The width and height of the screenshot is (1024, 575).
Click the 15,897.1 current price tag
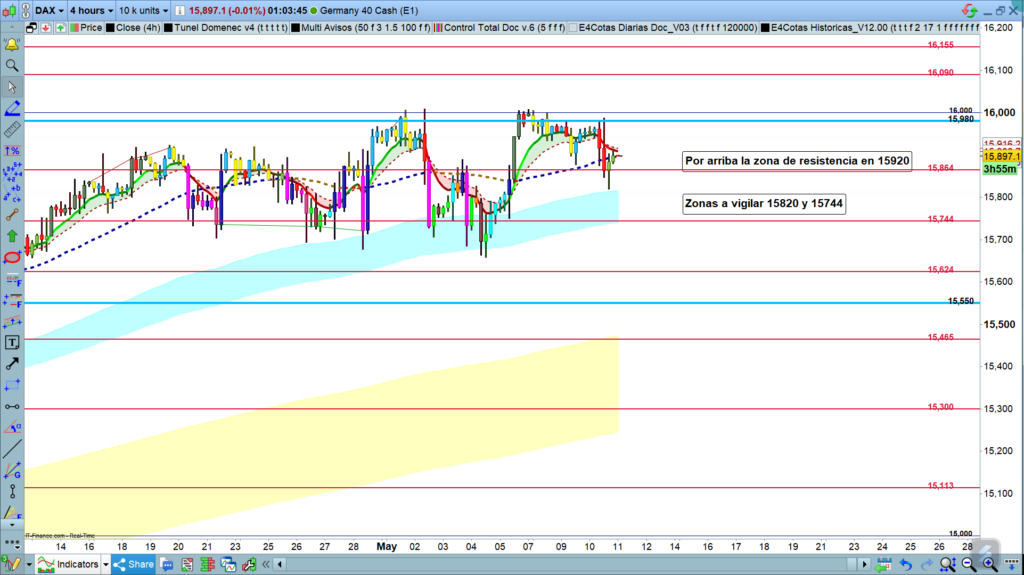pos(1001,157)
